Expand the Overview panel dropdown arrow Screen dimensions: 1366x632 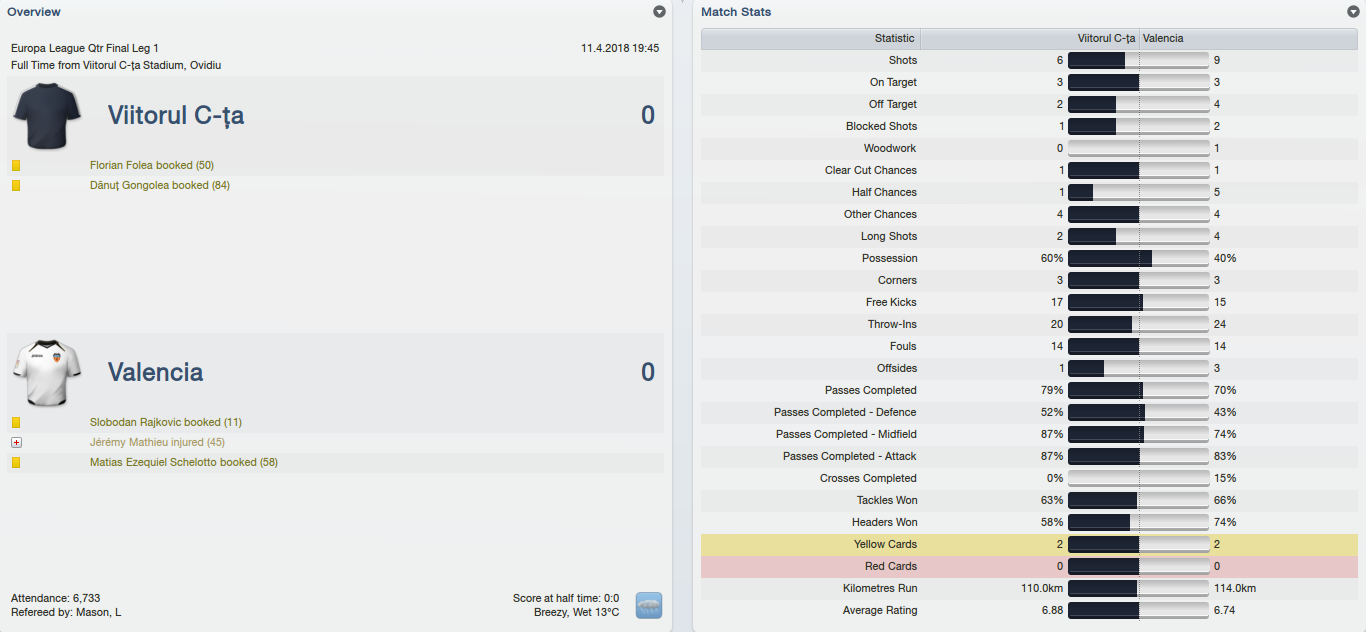click(x=659, y=12)
